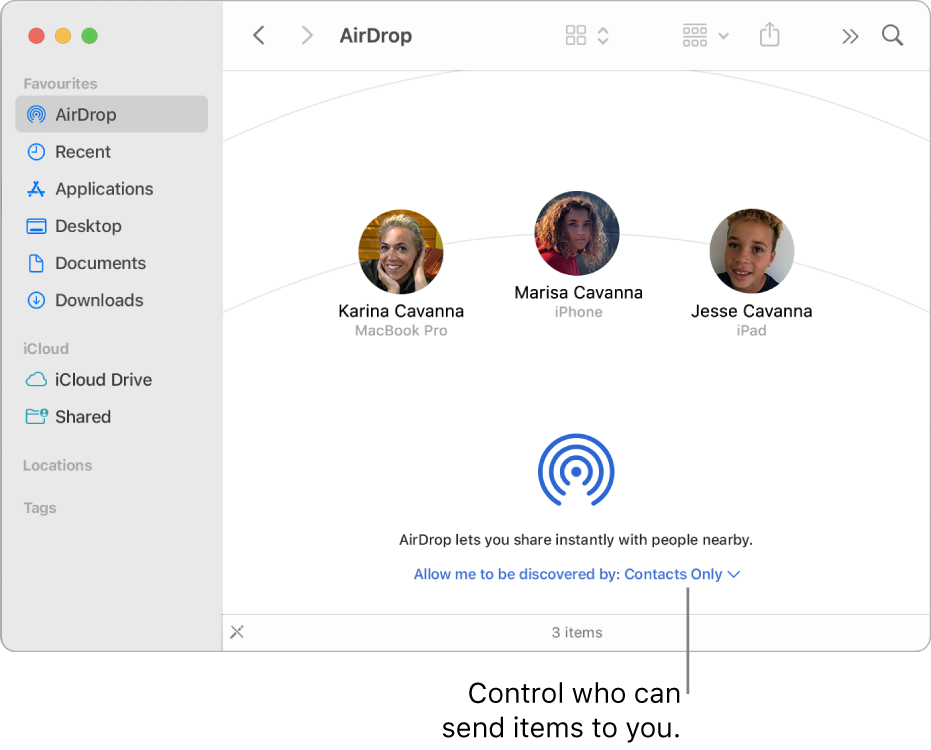Image resolution: width=931 pixels, height=750 pixels.
Task: Start a search with the magnifying glass
Action: pos(891,35)
